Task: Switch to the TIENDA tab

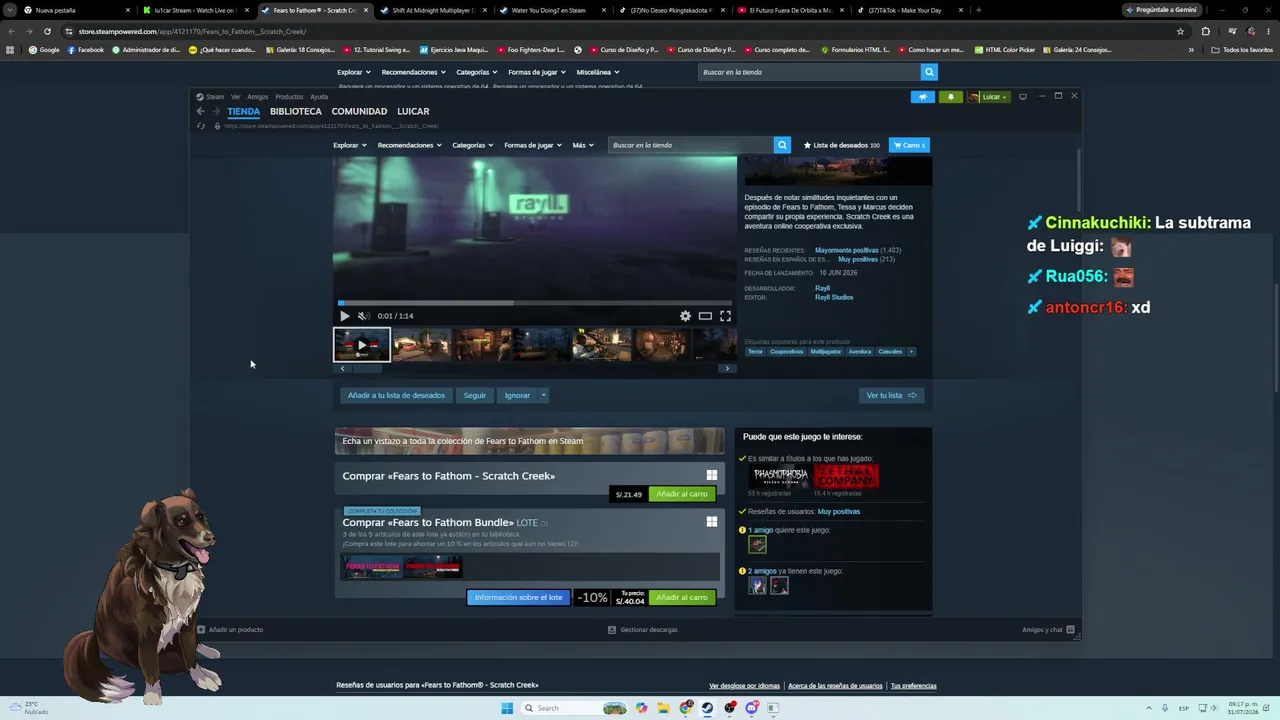Action: 243,112
